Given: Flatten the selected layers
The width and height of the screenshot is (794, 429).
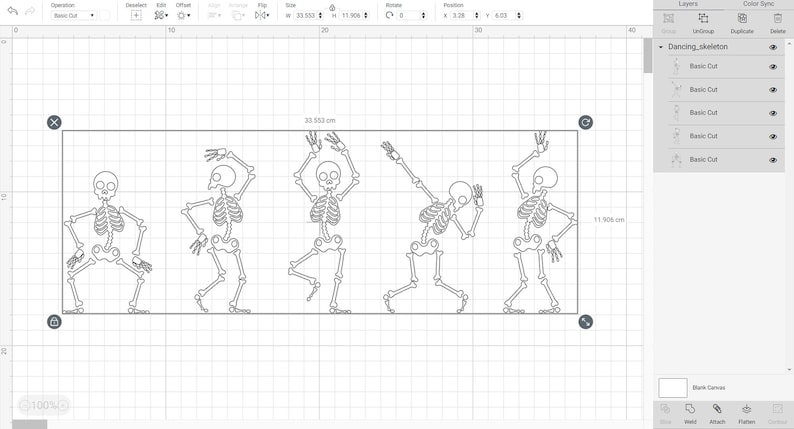Looking at the screenshot, I should 746,408.
